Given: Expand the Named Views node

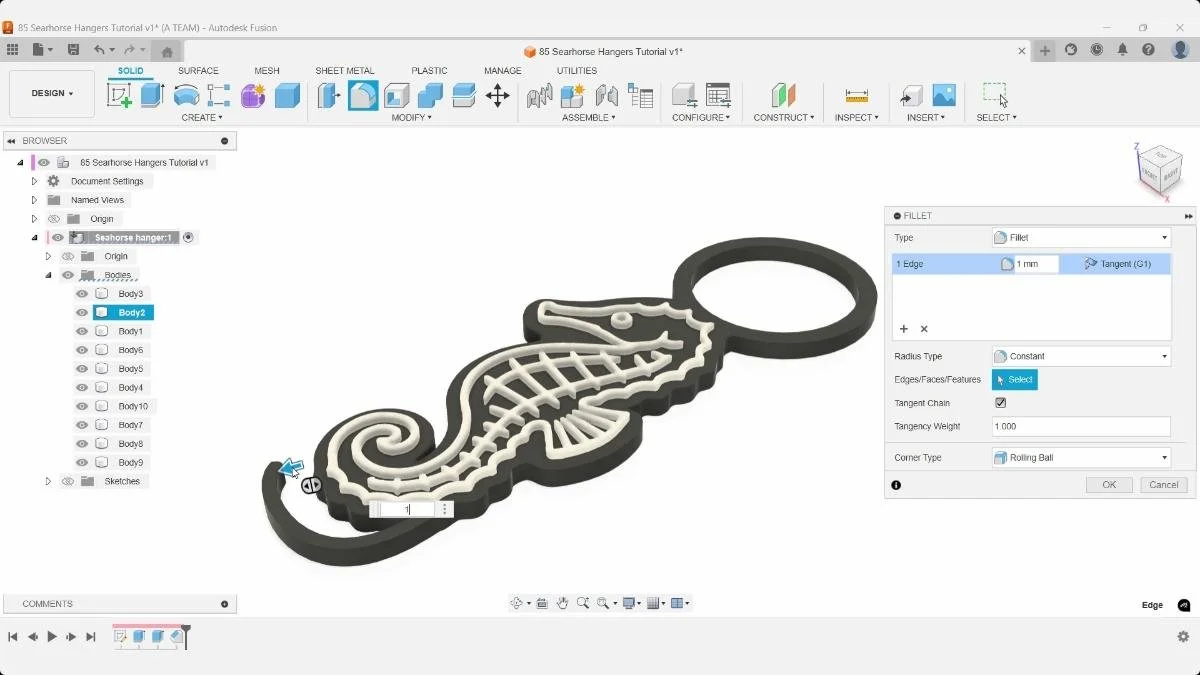Looking at the screenshot, I should tap(34, 200).
